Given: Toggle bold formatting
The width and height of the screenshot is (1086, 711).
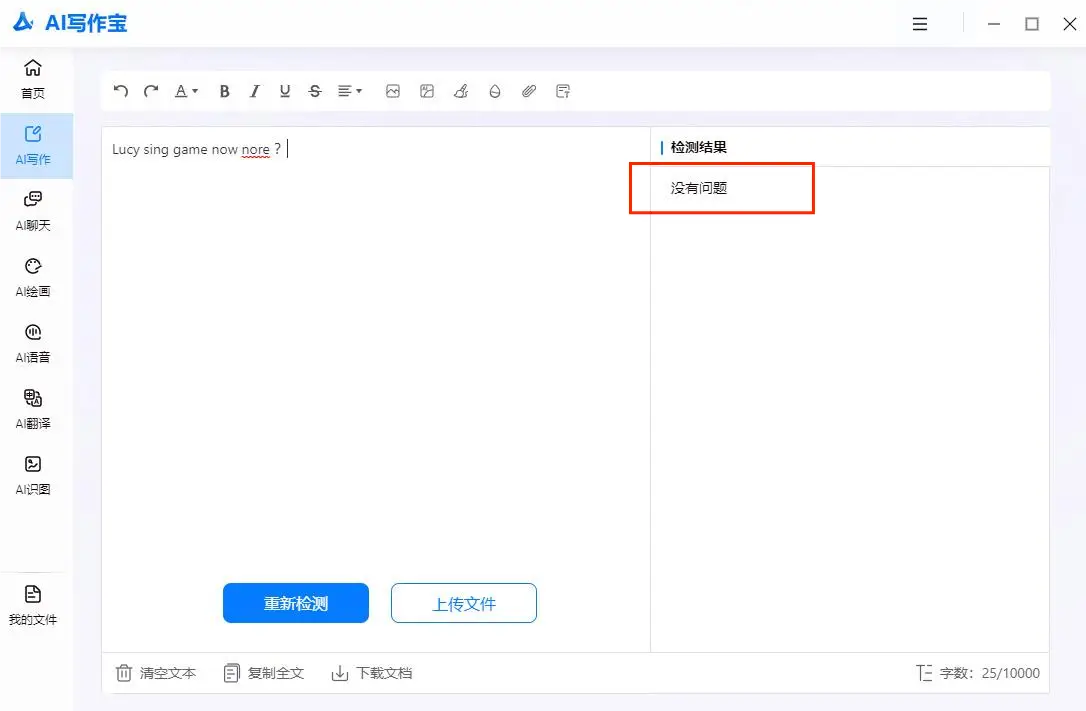Looking at the screenshot, I should coord(224,91).
